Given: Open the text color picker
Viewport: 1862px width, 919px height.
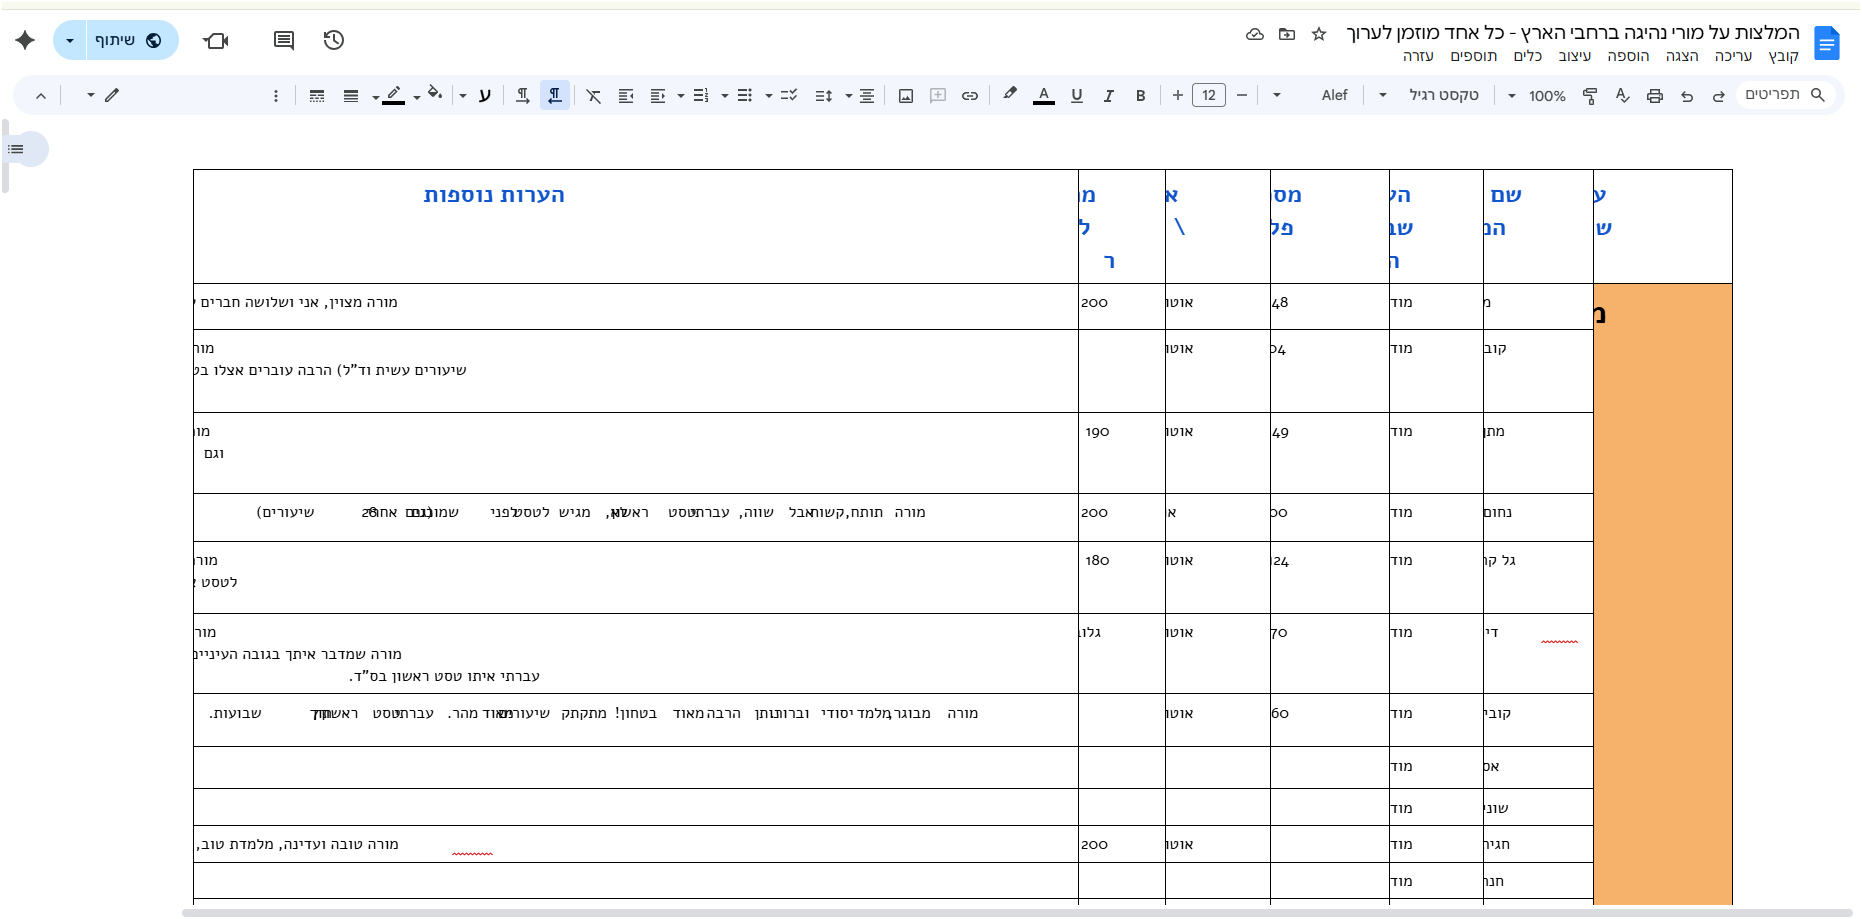Looking at the screenshot, I should (1044, 96).
